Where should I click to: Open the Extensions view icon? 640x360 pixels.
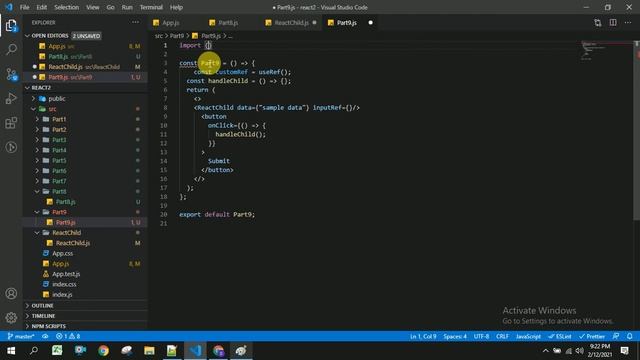coord(11,123)
